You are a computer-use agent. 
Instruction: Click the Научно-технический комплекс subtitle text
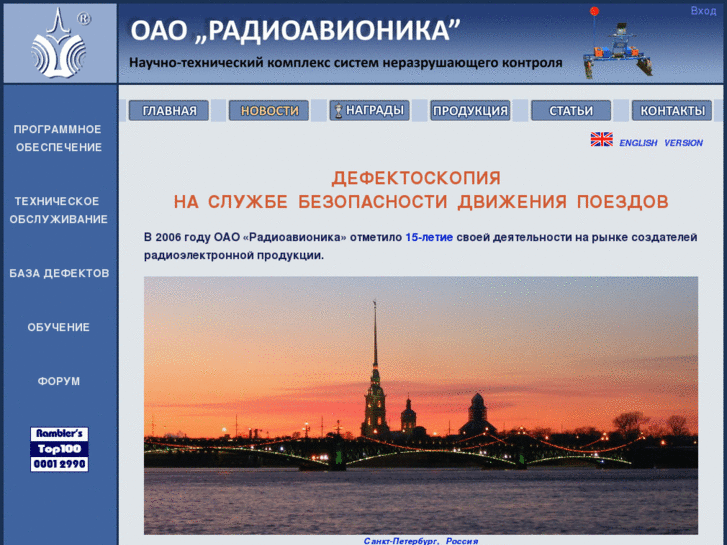coord(345,63)
